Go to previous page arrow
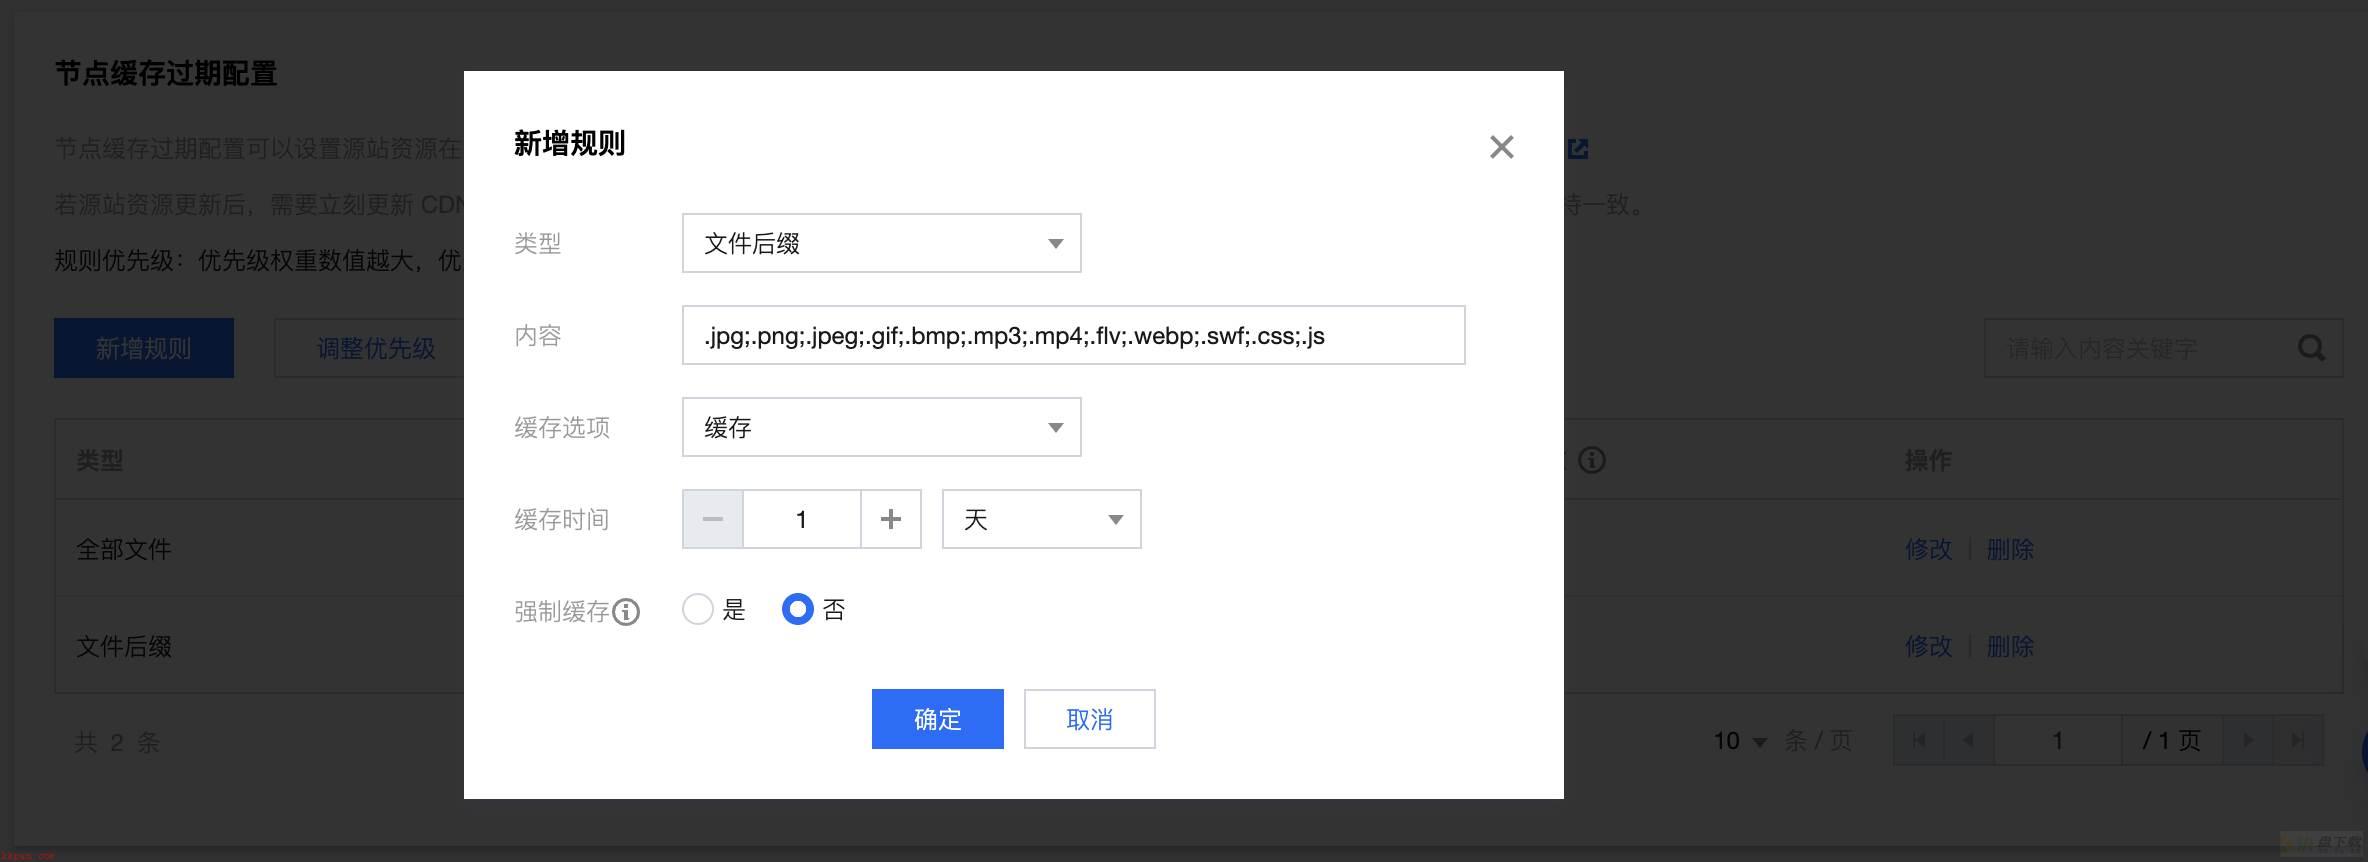2368x862 pixels. coord(1968,741)
